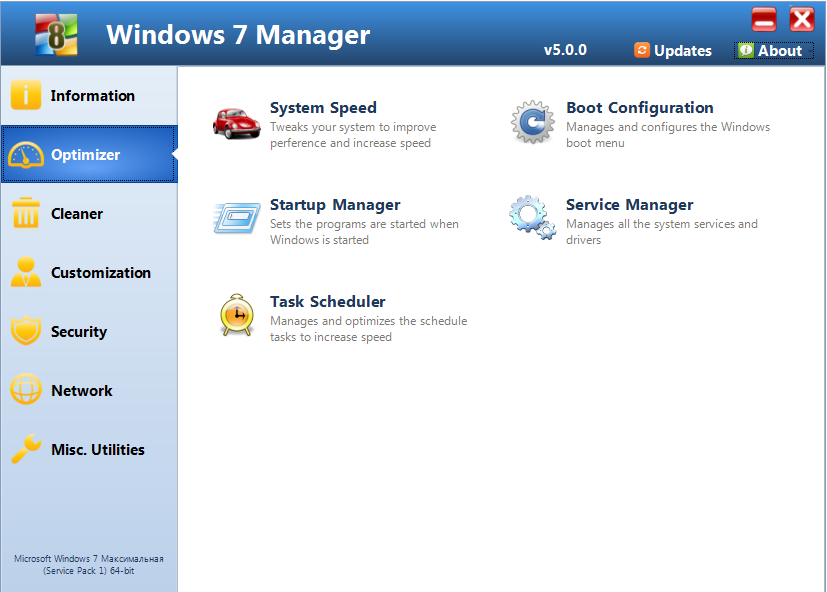Select the Security shield icon
Screen dimensions: 827x592
click(25, 331)
